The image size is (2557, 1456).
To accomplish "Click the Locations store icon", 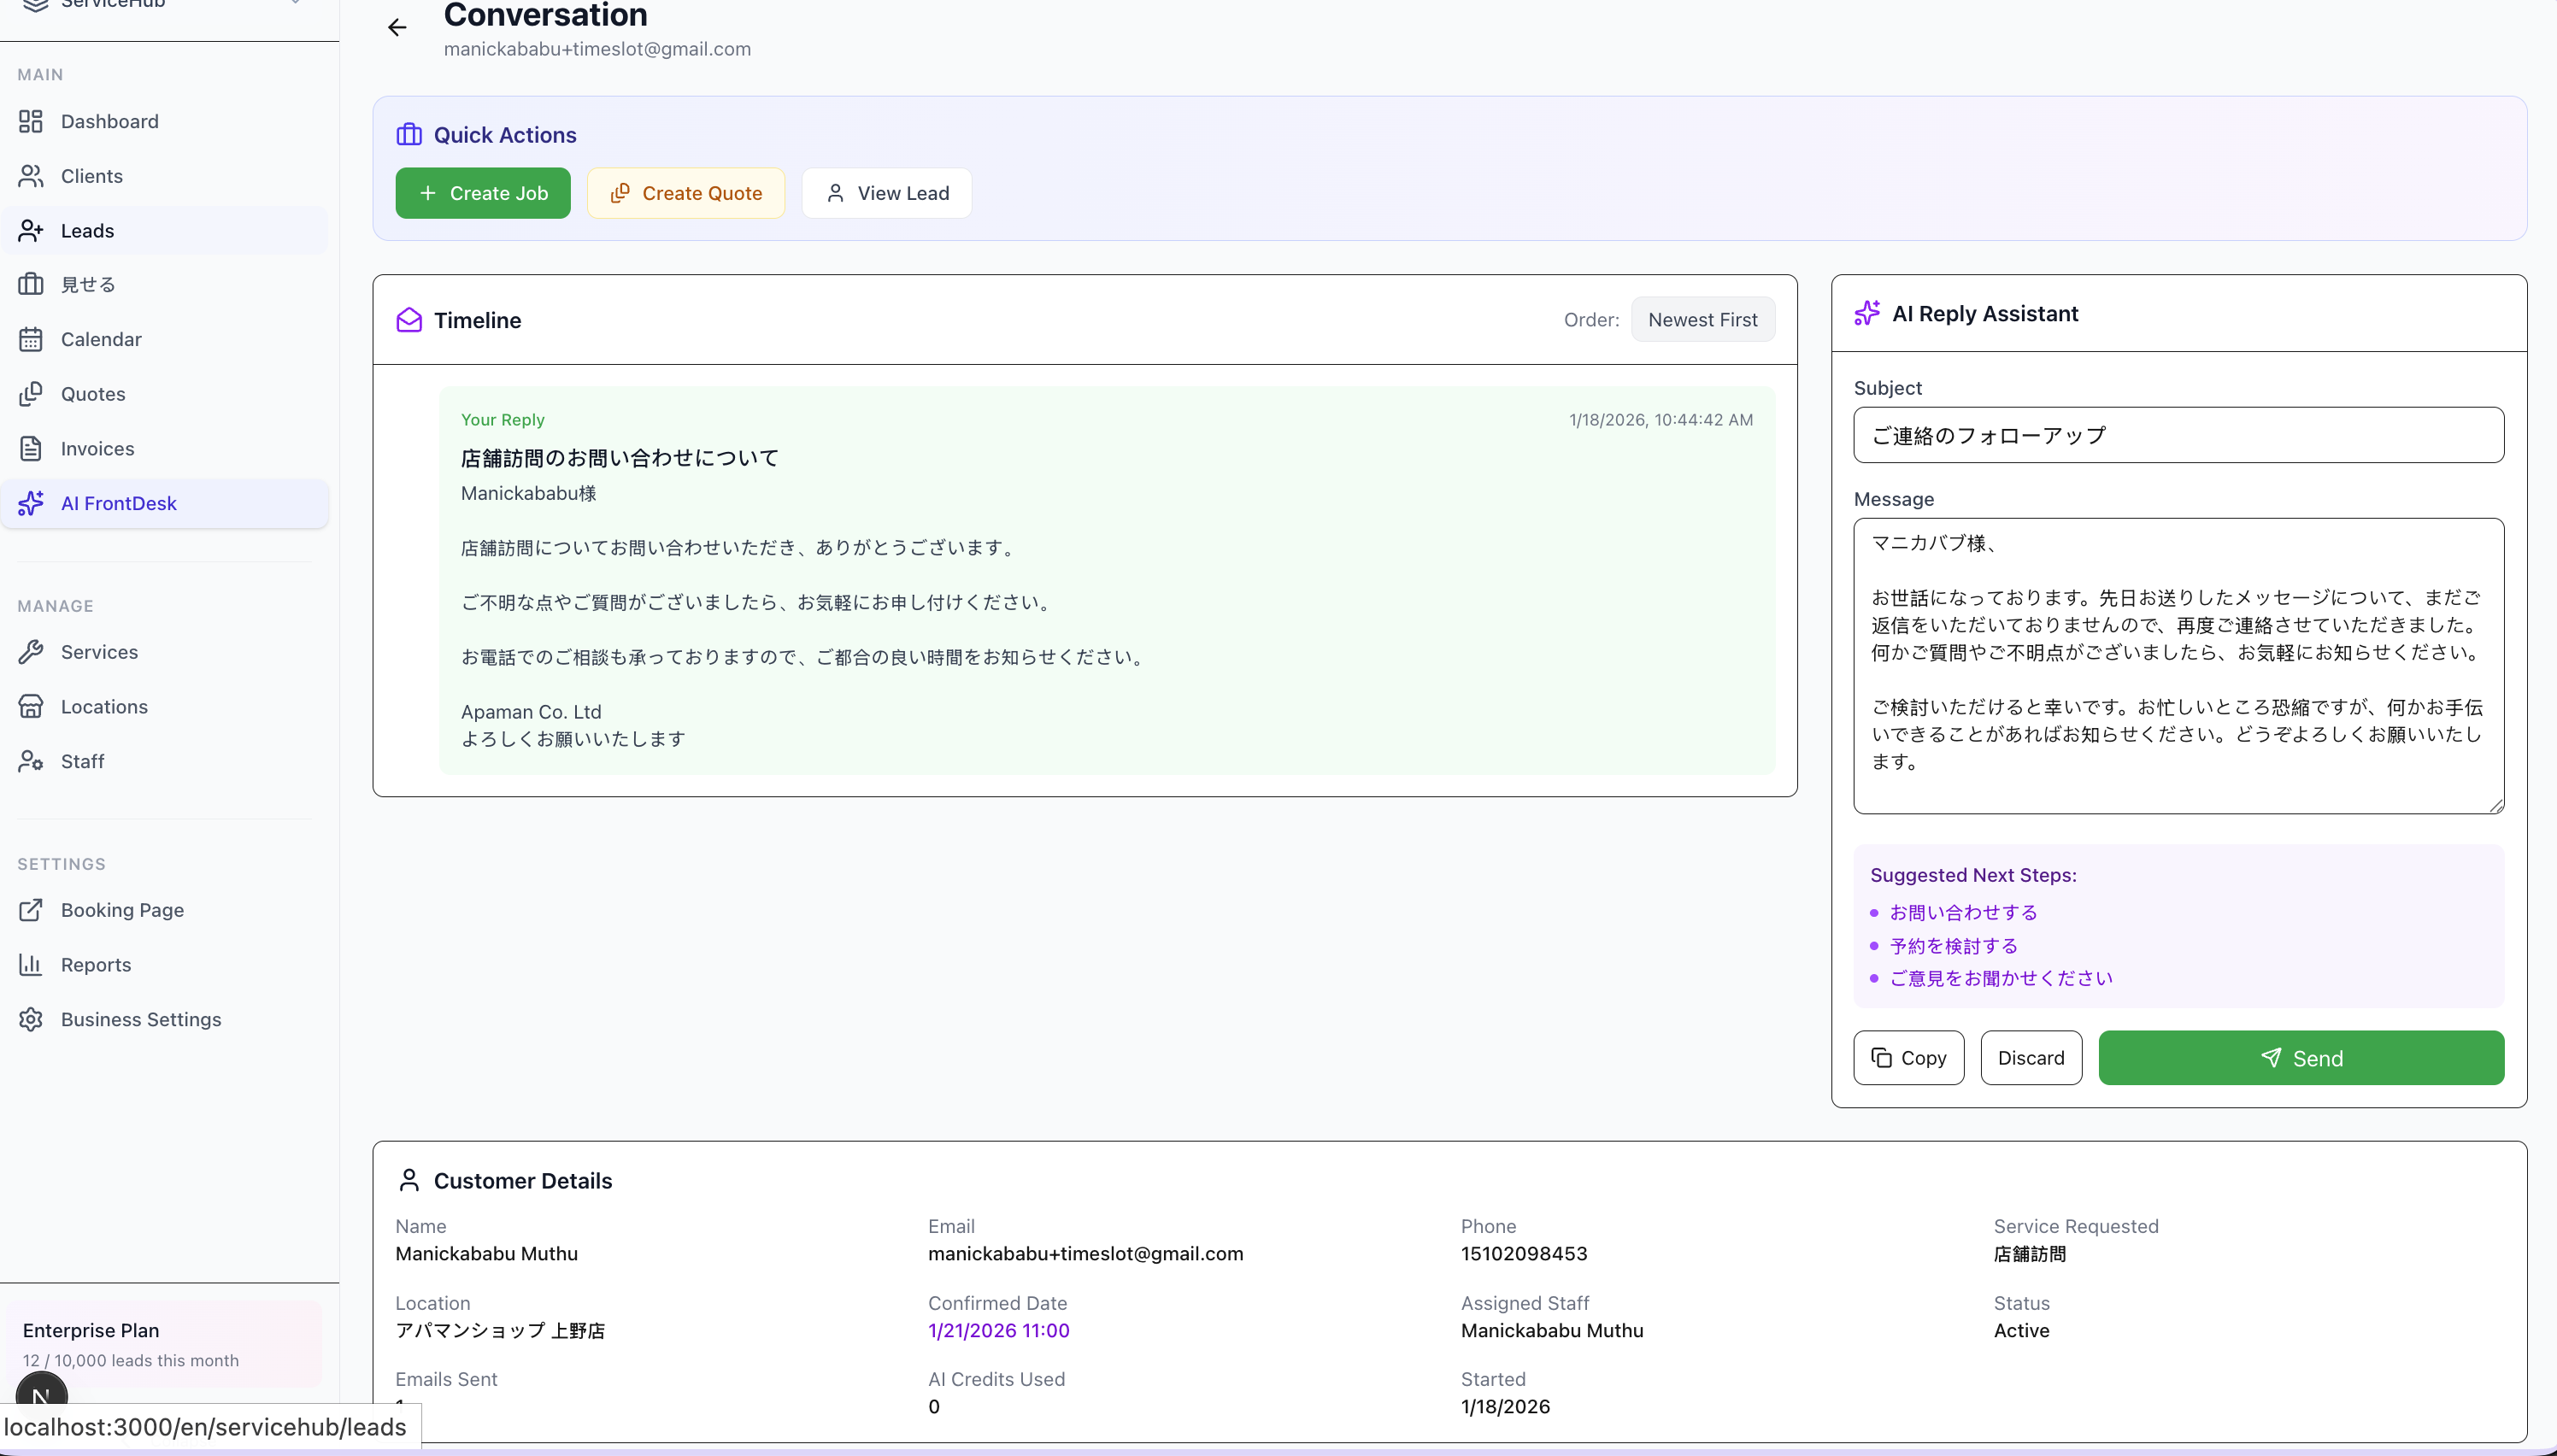I will (x=31, y=706).
